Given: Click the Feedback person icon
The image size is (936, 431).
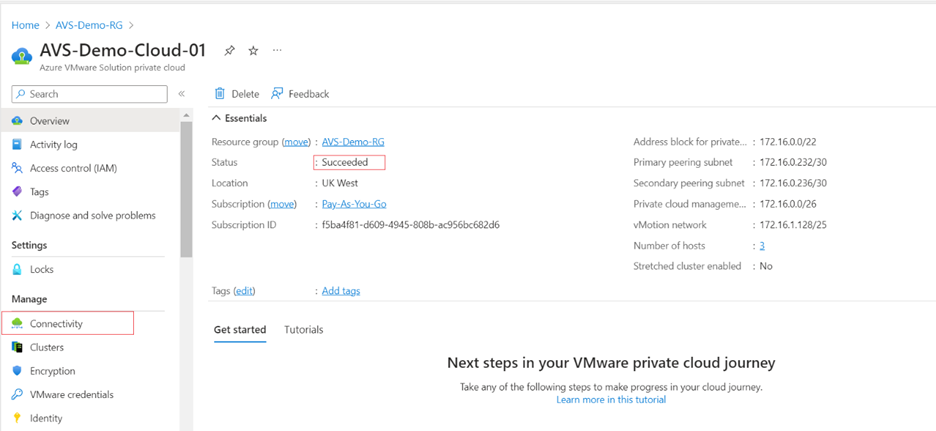Looking at the screenshot, I should [x=277, y=94].
